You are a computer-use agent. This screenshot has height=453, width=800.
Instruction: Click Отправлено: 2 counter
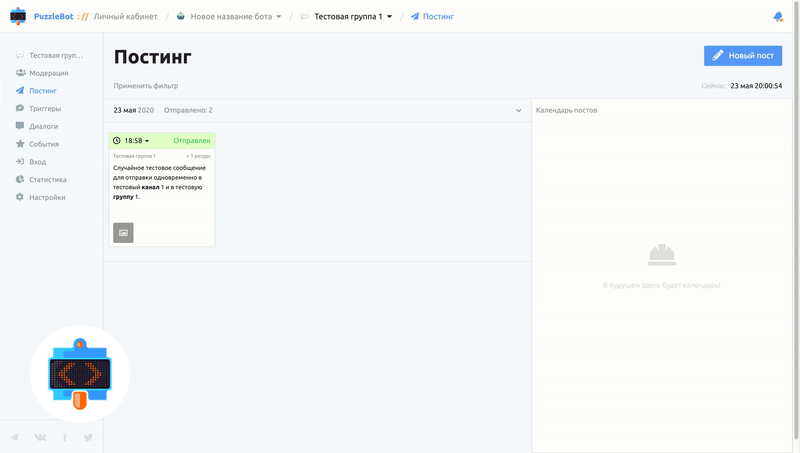click(188, 110)
